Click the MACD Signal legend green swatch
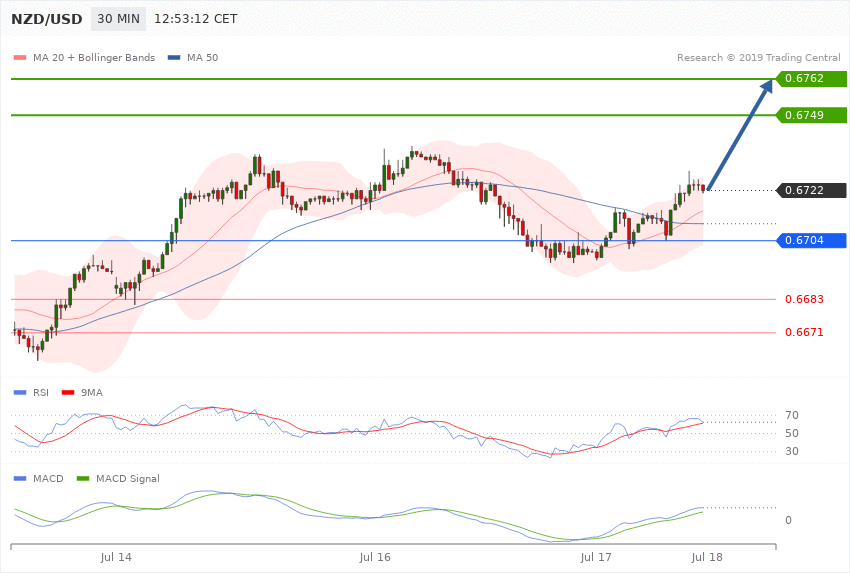 pyautogui.click(x=83, y=479)
